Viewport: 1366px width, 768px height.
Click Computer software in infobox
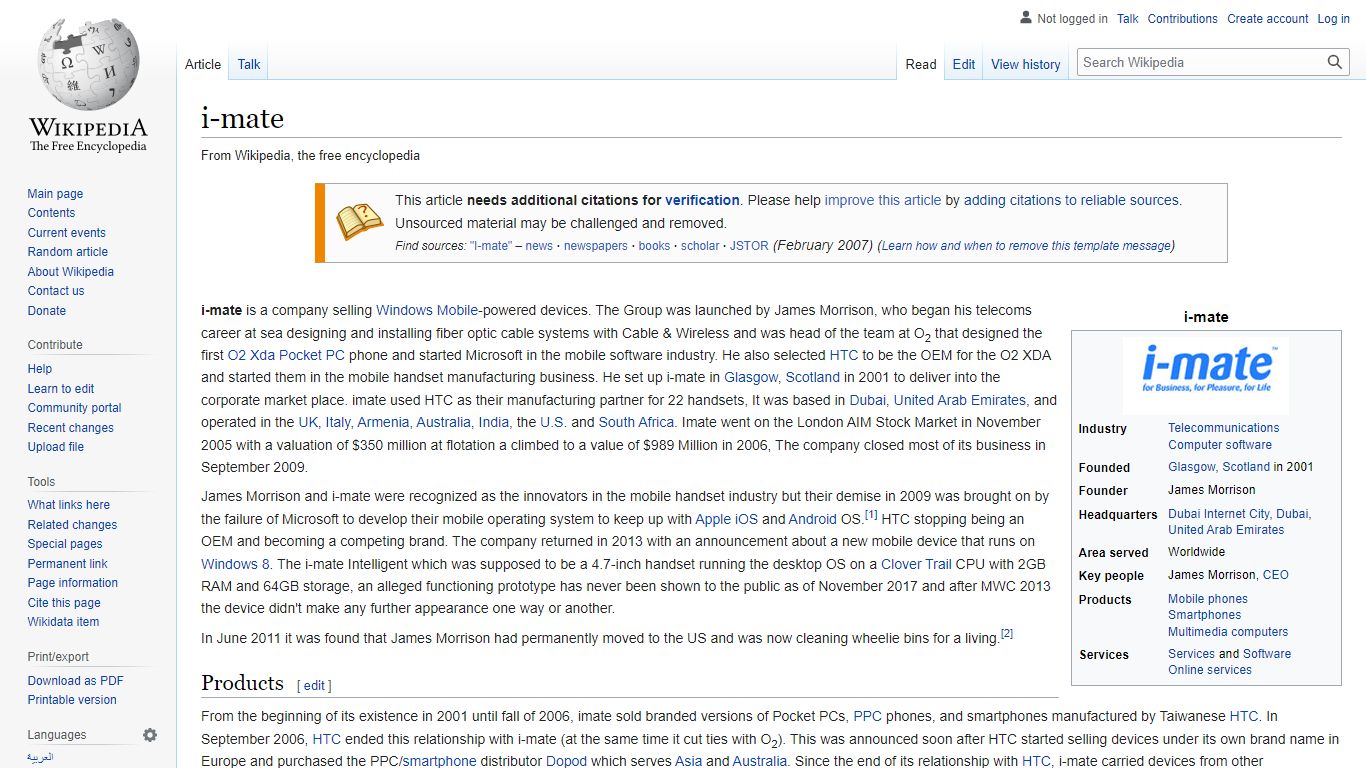[1220, 445]
